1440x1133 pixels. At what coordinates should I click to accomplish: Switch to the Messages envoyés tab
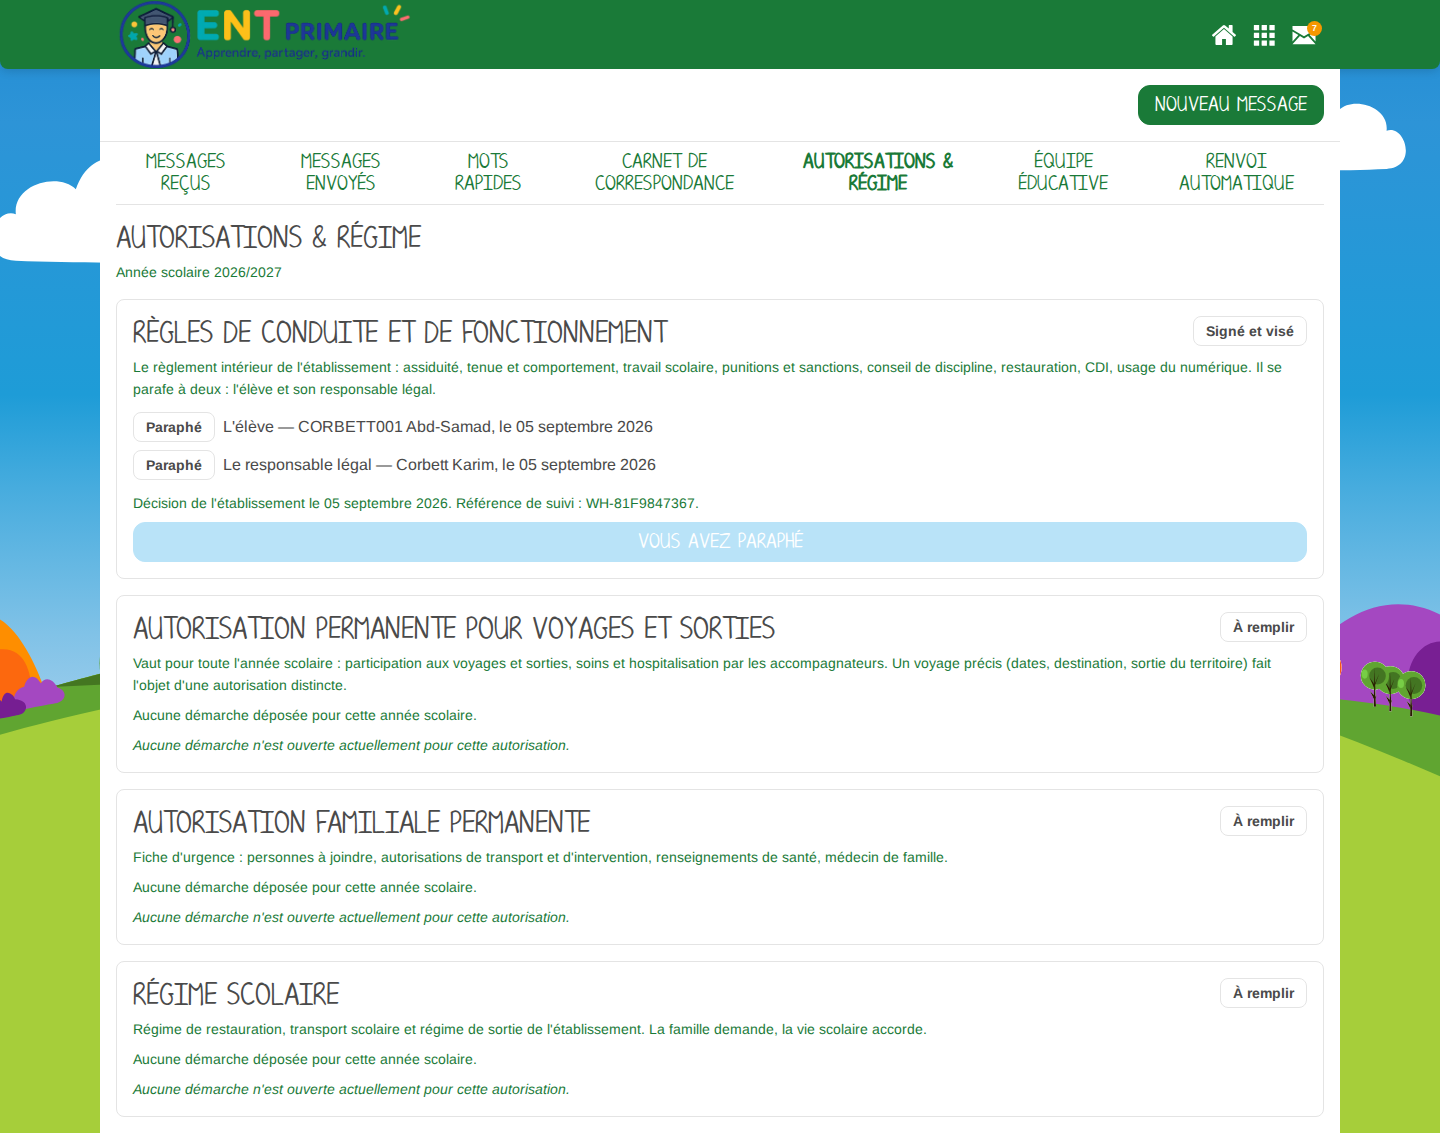(x=340, y=172)
